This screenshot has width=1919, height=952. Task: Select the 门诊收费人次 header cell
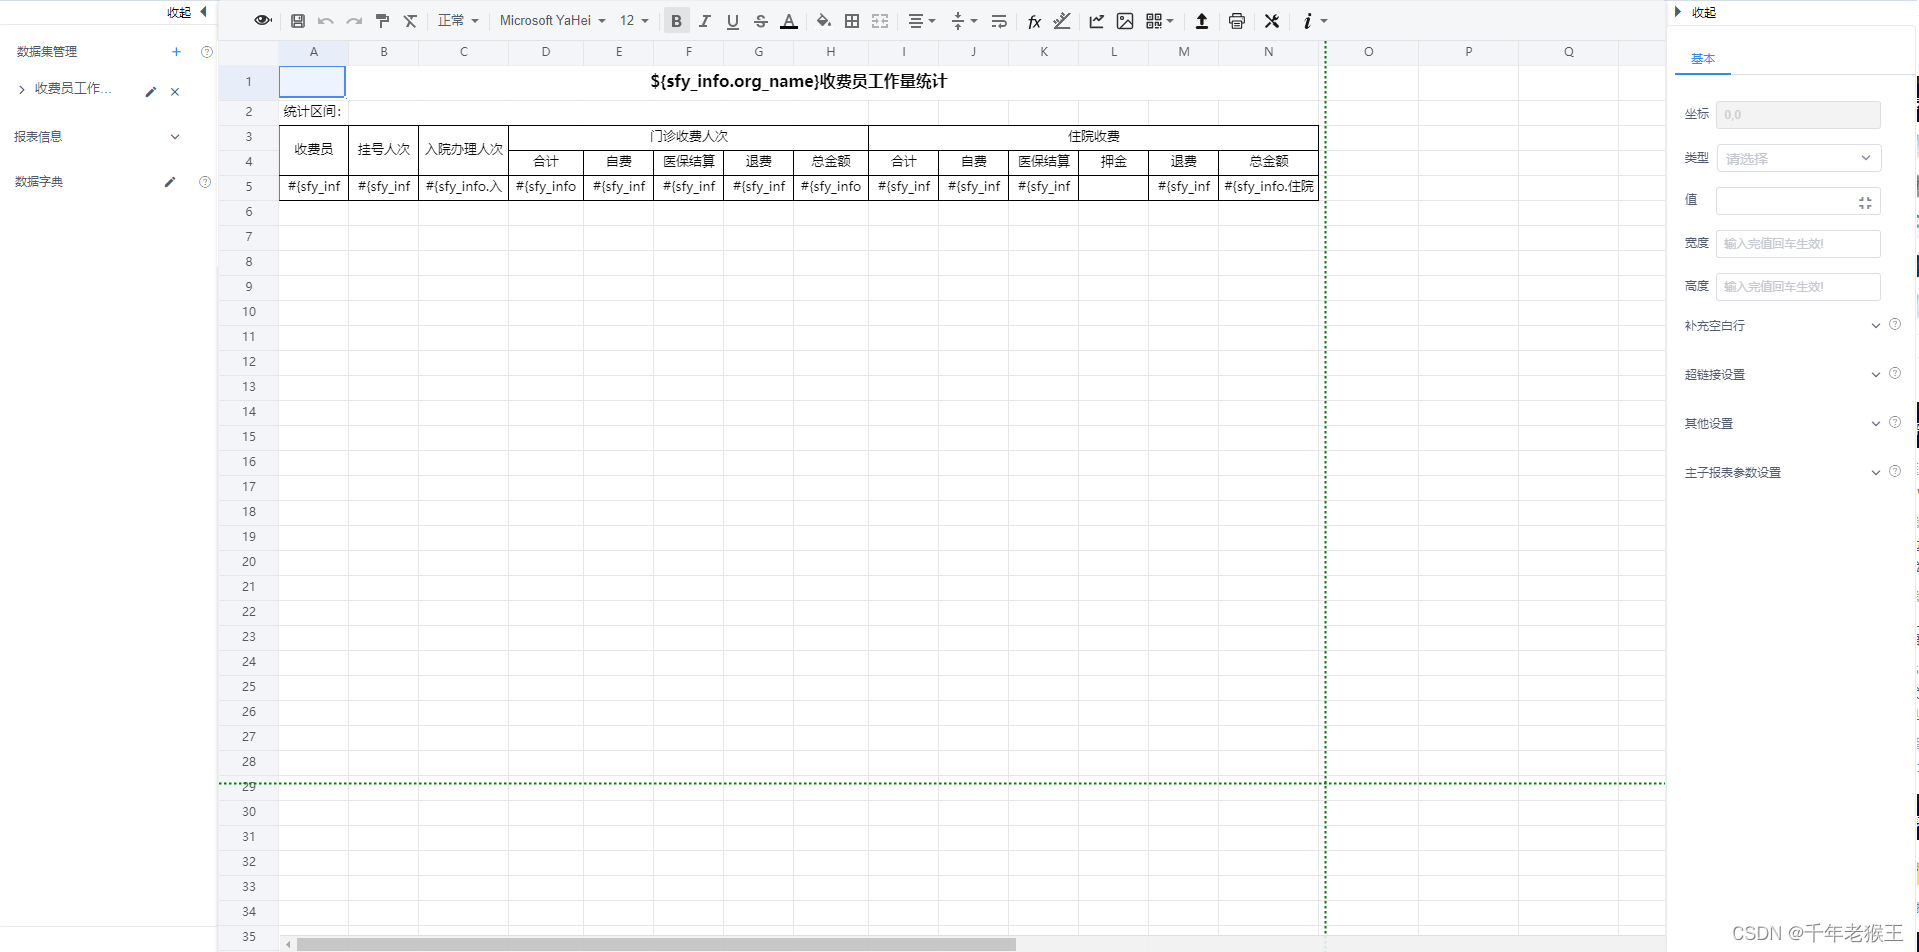(688, 137)
